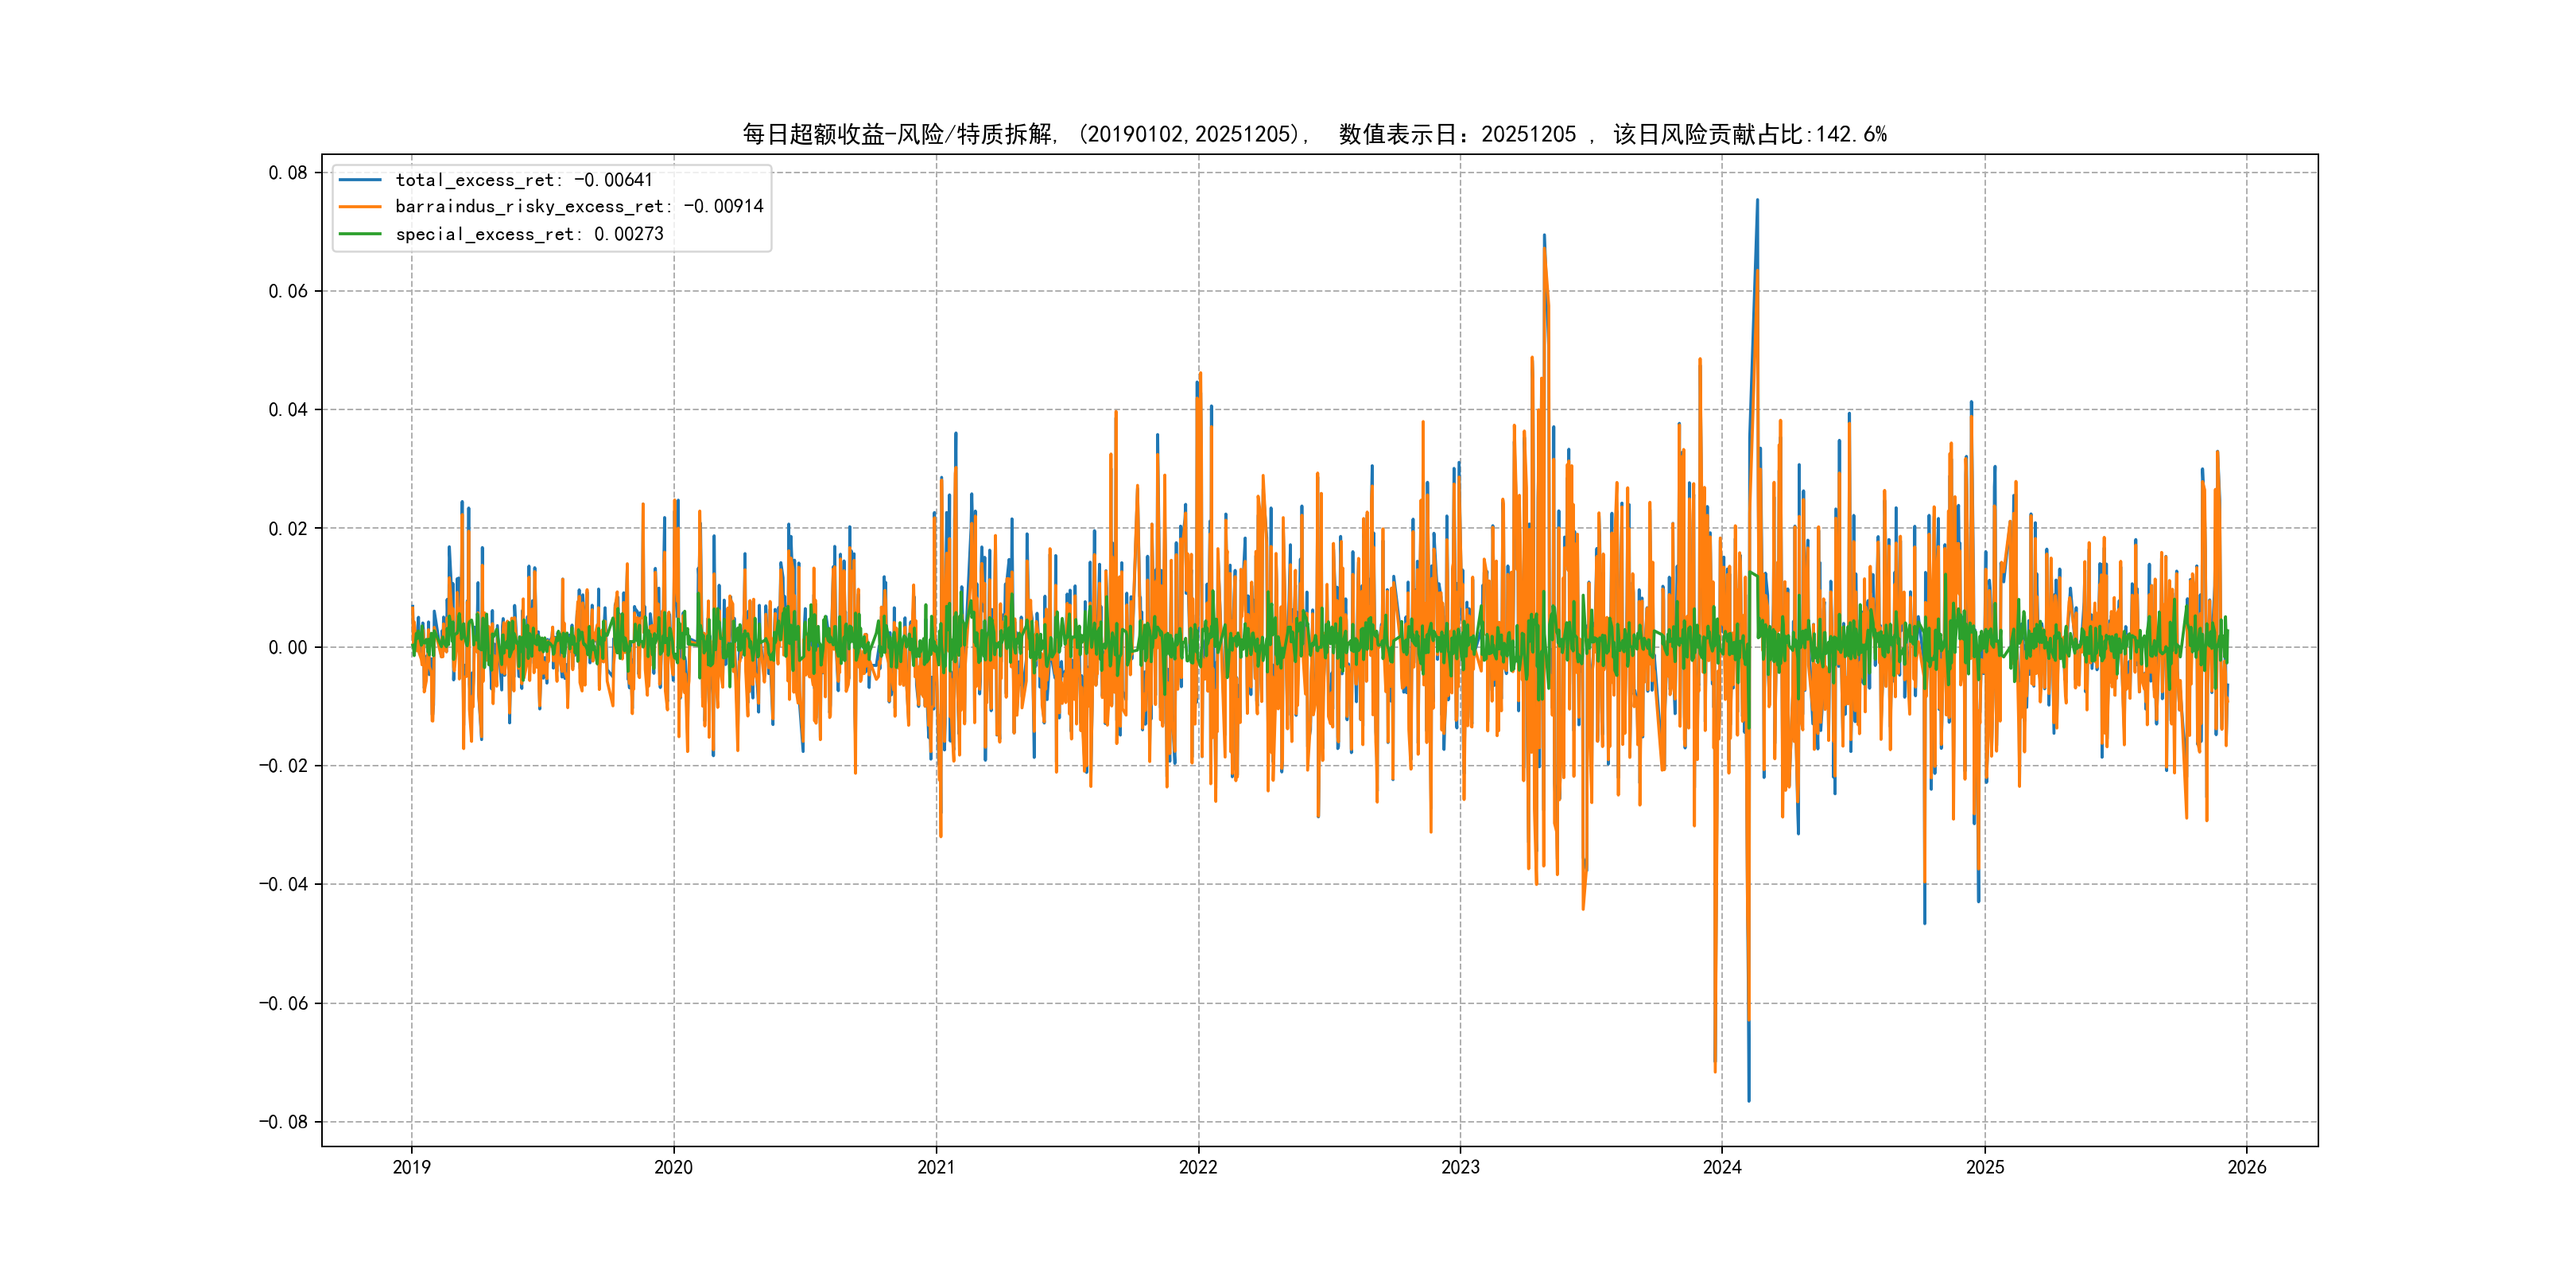Click the orange barraindus_risky_excess_ret legend line
Image resolution: width=2576 pixels, height=1288 pixels.
click(360, 207)
